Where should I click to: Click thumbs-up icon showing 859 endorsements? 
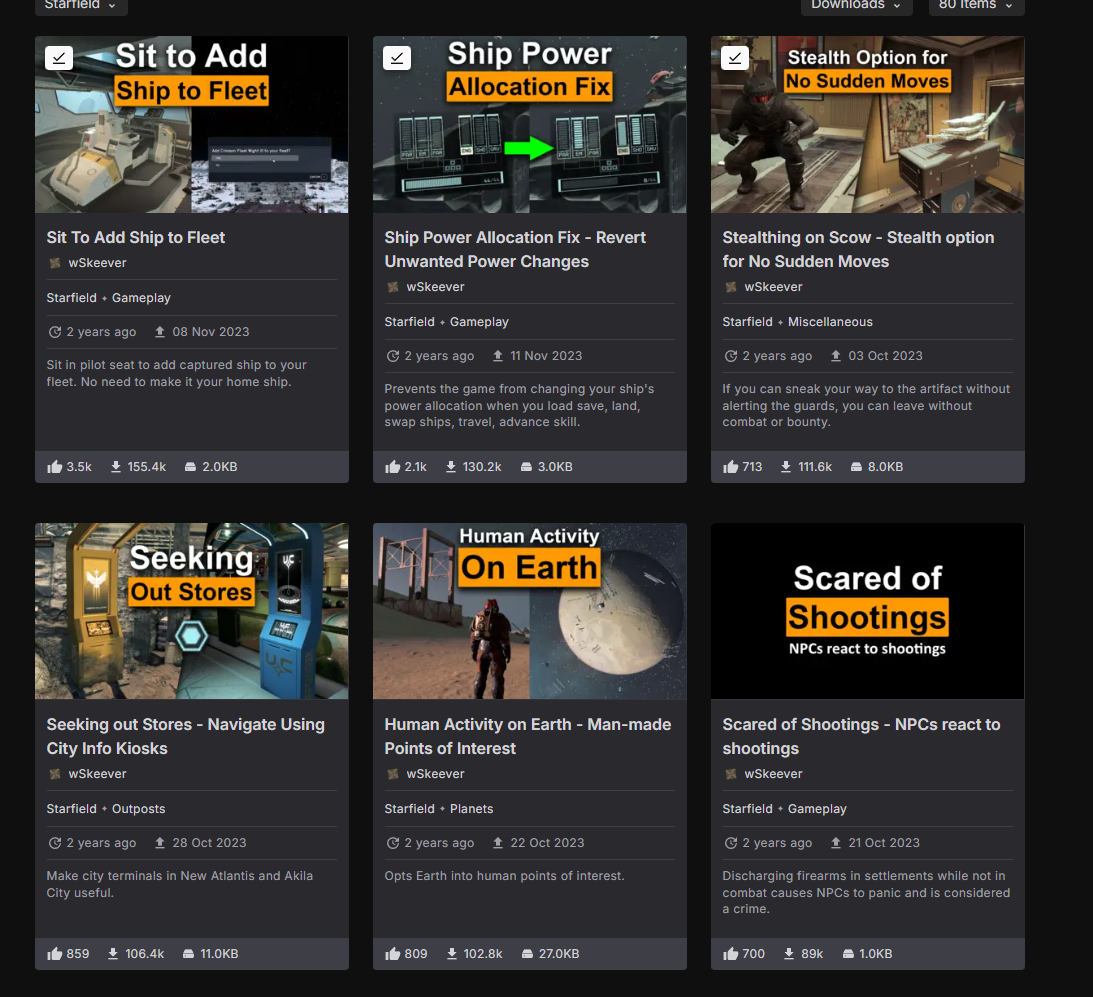54,954
